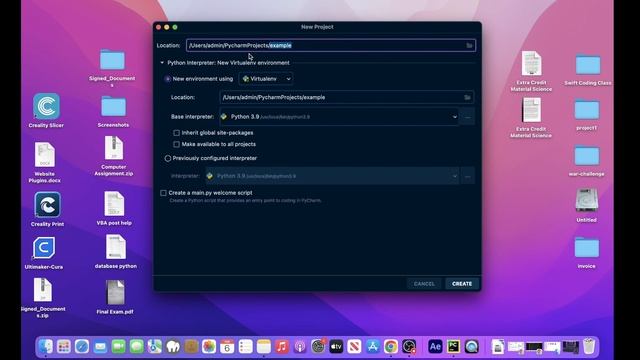Viewport: 640px width, 360px height.
Task: Open Finder in the Dock
Action: tap(46, 347)
